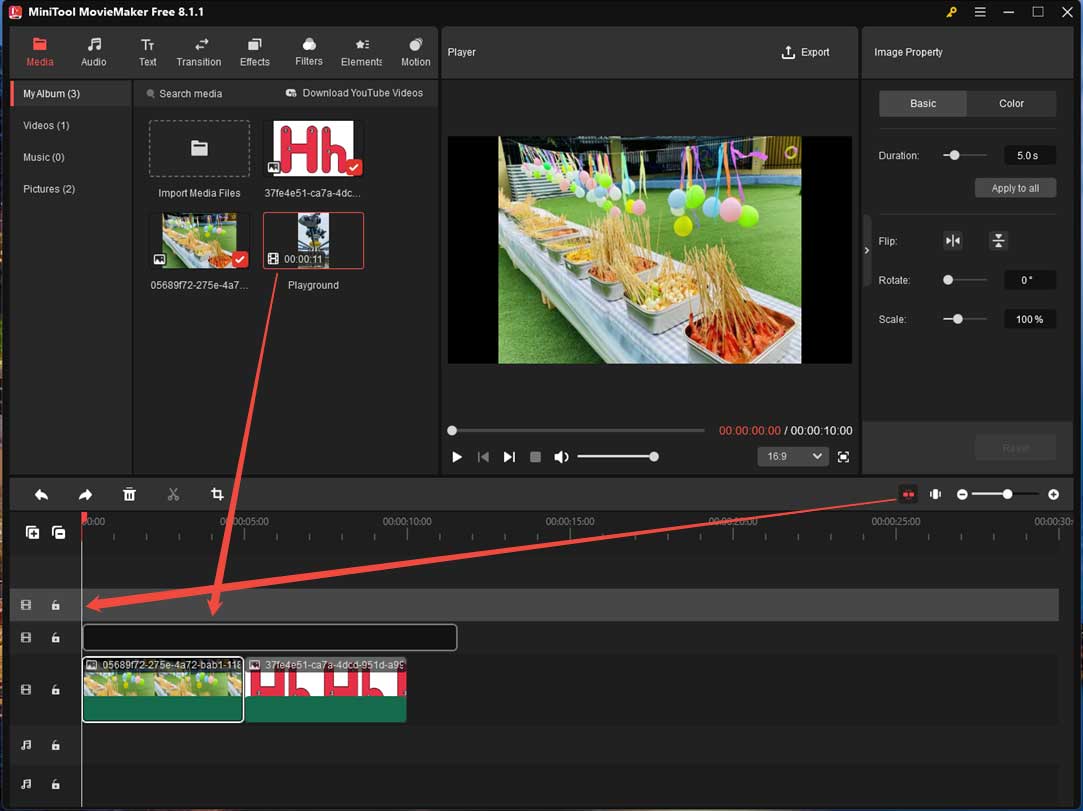Delete selection with the trash icon
1083x811 pixels.
(129, 494)
